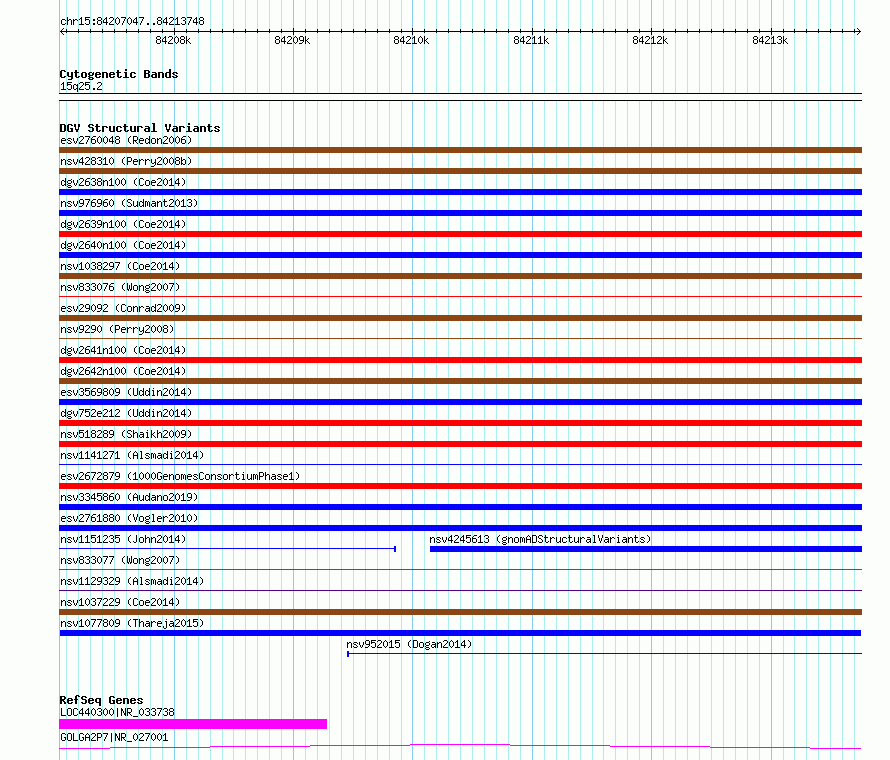
Task: Open esv2672879 (1000GenomesConsortiumPhase1) entry
Action: click(180, 476)
